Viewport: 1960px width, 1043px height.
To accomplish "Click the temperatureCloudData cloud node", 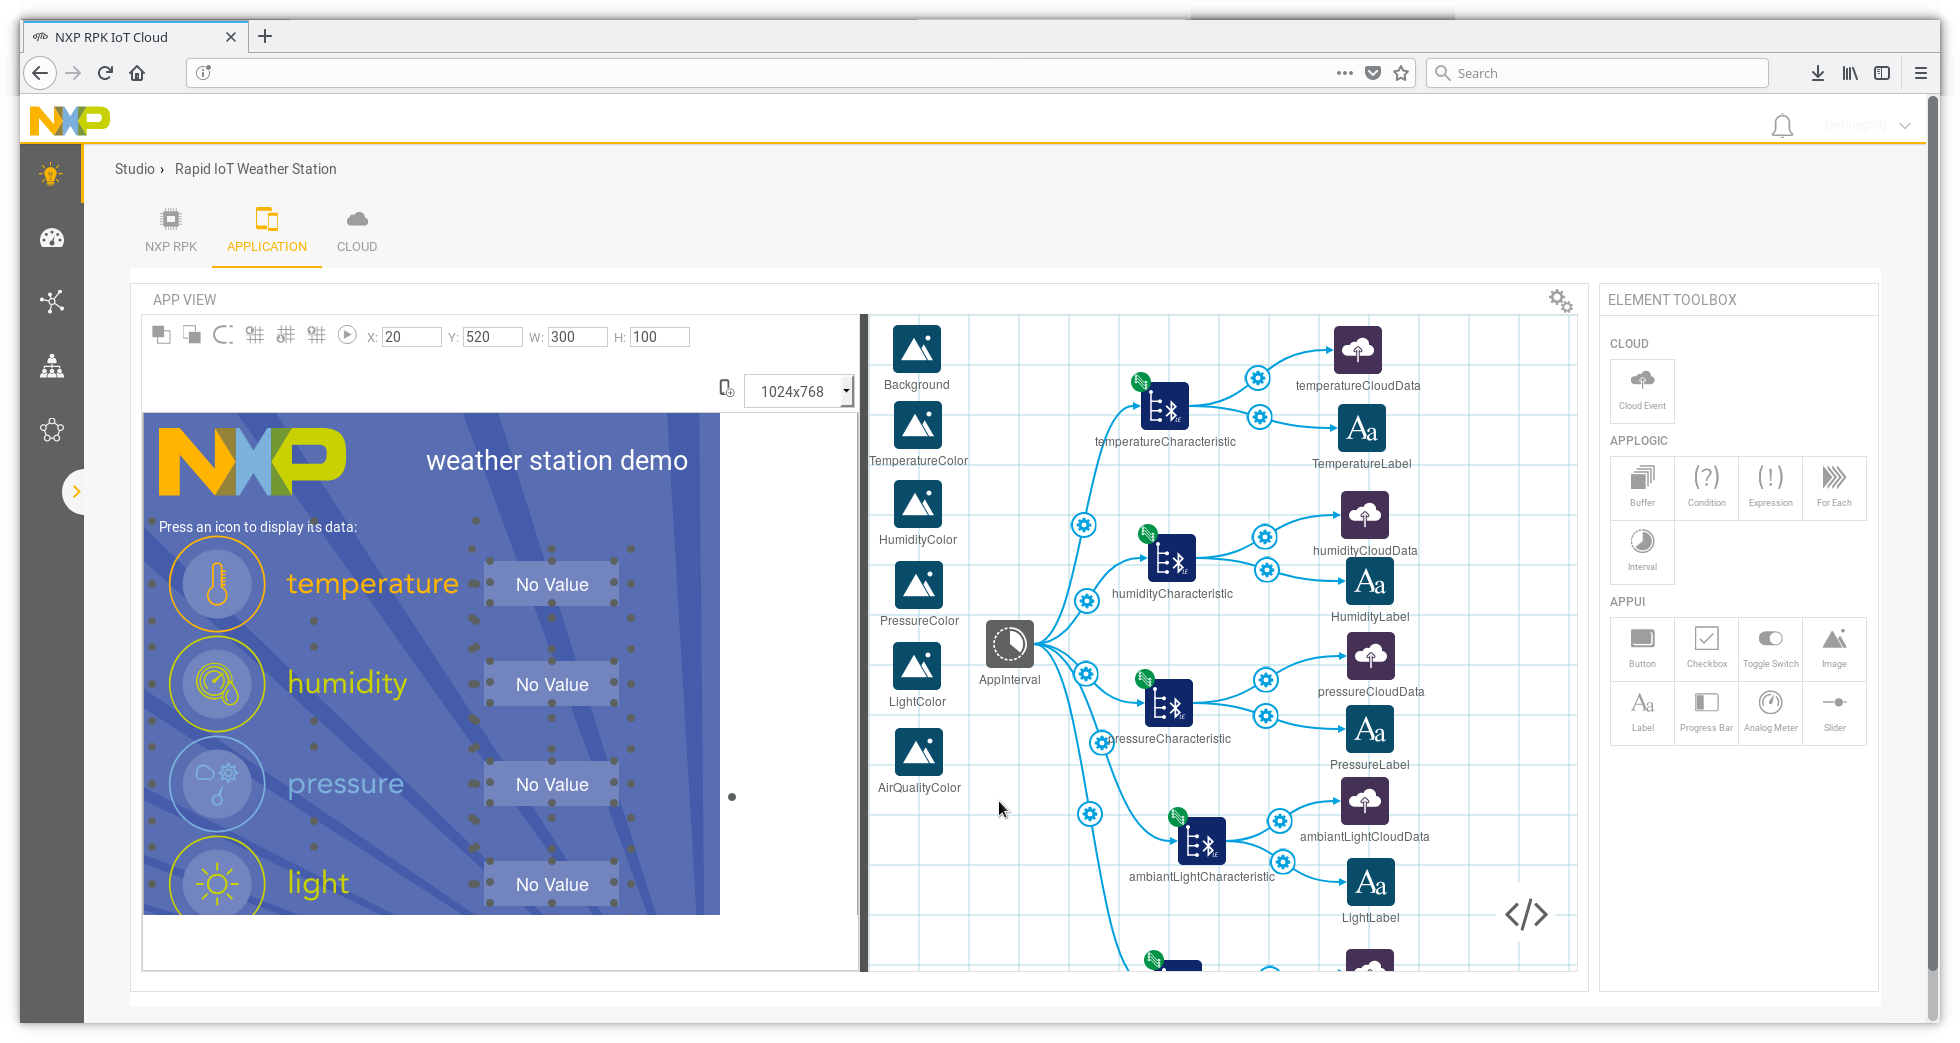I will click(1357, 350).
